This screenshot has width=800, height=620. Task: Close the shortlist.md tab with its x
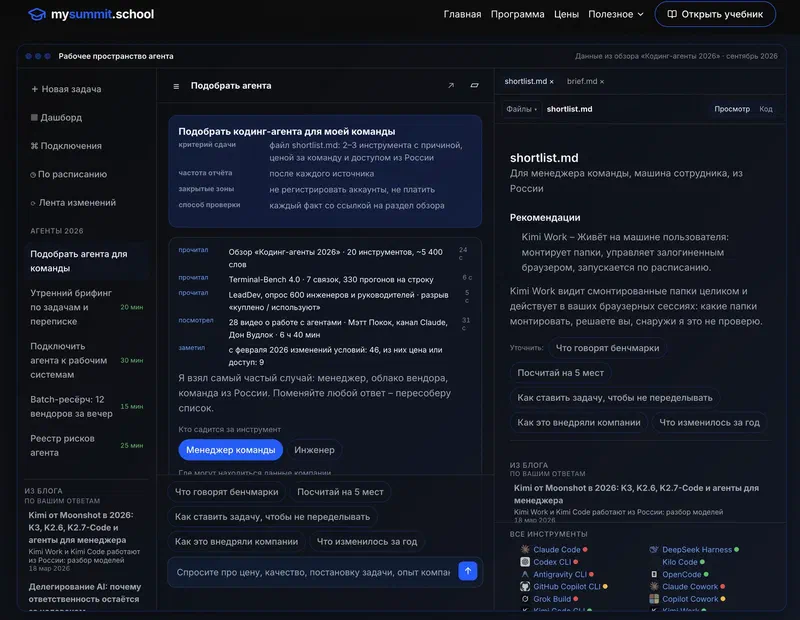coord(552,82)
